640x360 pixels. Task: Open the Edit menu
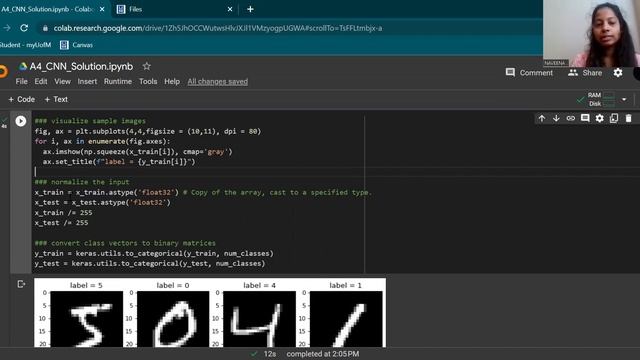(41, 82)
